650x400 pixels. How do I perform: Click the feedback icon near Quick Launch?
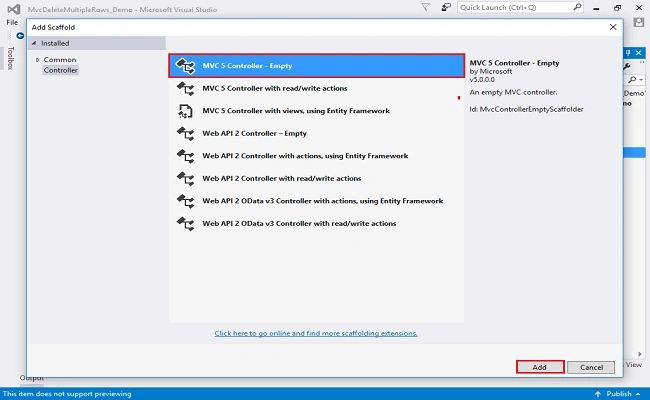(x=446, y=7)
